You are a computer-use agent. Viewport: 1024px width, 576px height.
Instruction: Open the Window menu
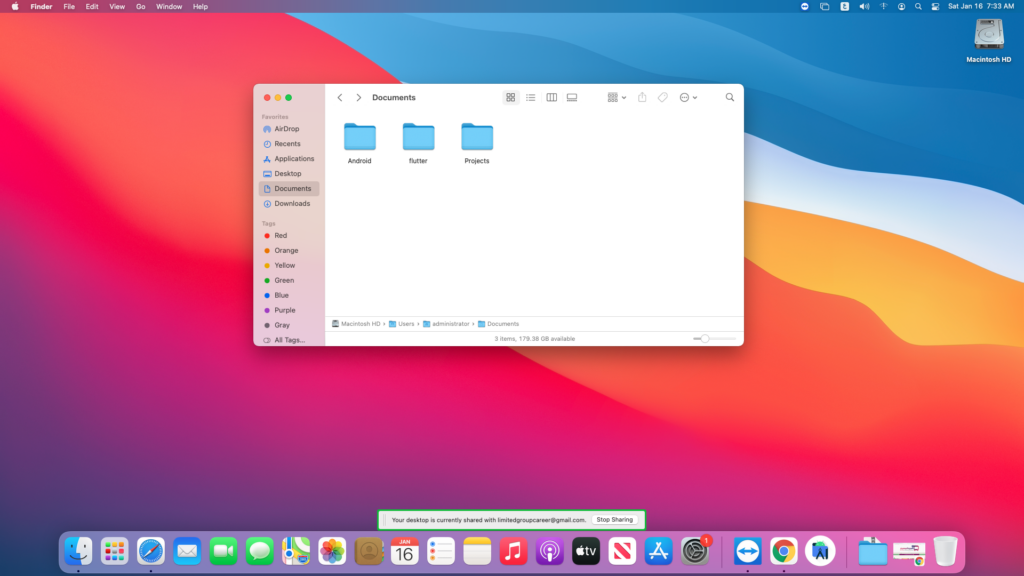click(169, 7)
